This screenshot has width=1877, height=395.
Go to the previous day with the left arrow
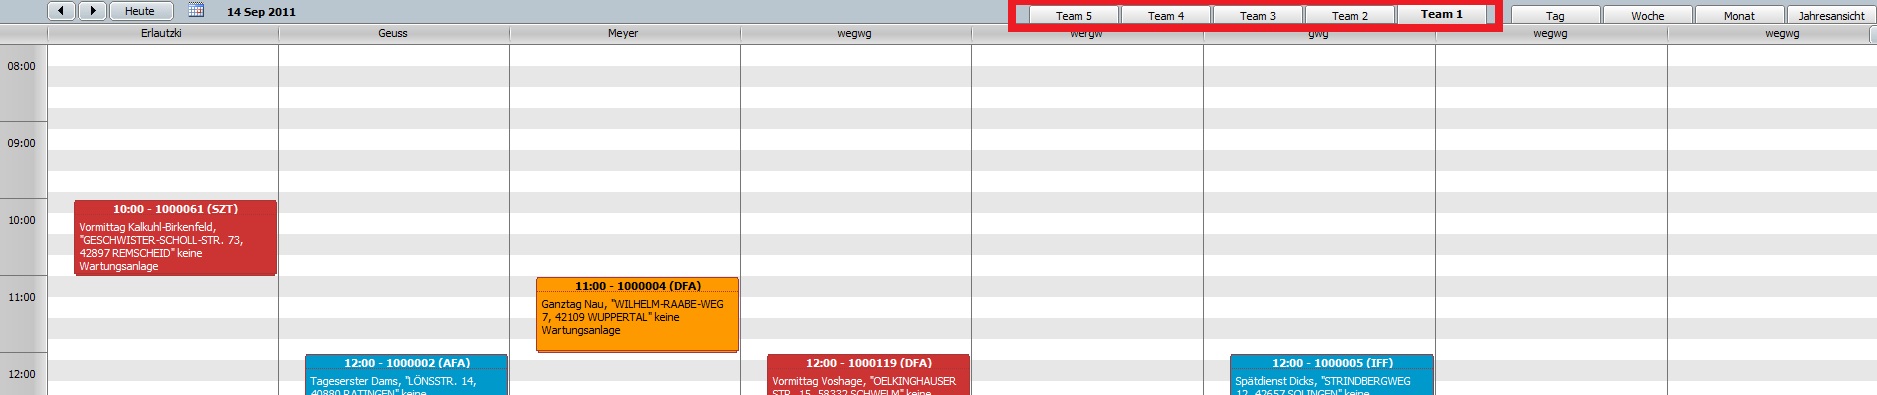point(62,11)
